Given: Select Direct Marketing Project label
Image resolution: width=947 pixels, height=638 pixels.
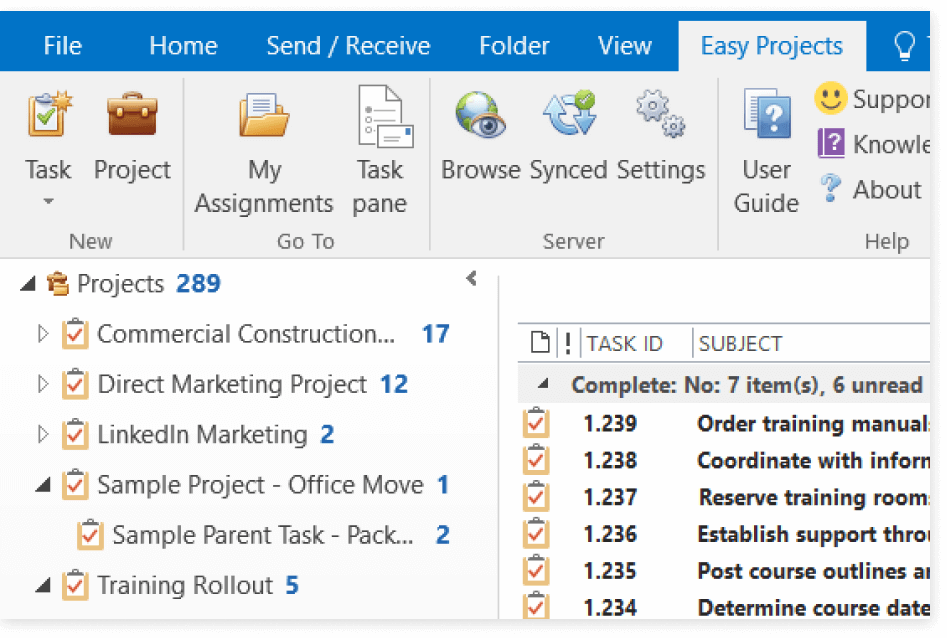Looking at the screenshot, I should point(232,384).
